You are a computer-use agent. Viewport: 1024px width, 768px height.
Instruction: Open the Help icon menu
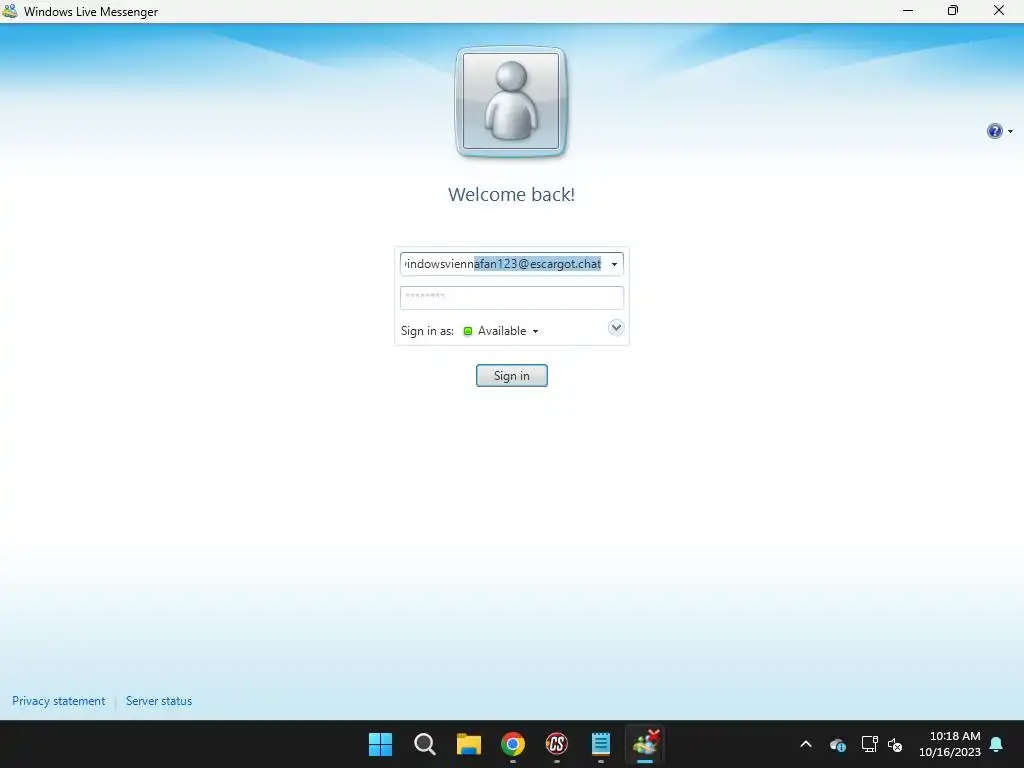coord(994,131)
